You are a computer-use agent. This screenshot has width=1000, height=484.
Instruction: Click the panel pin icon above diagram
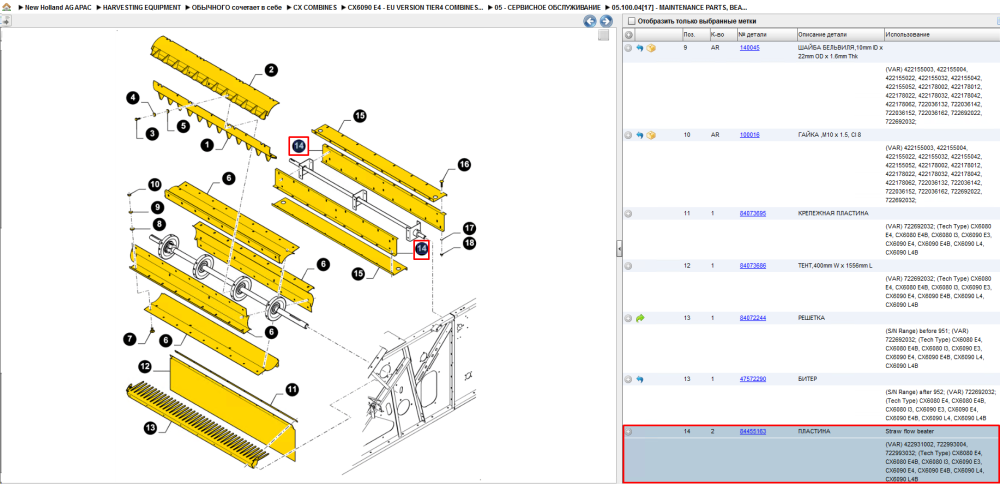pyautogui.click(x=6, y=20)
